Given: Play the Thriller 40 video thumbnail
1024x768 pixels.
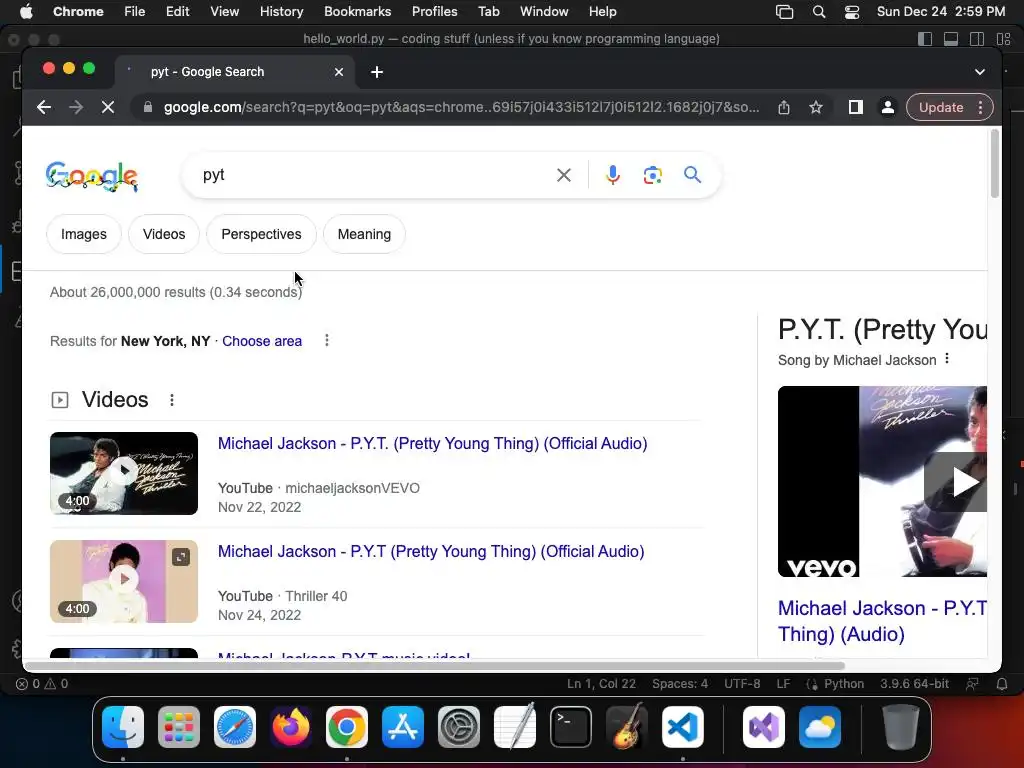Looking at the screenshot, I should point(123,581).
